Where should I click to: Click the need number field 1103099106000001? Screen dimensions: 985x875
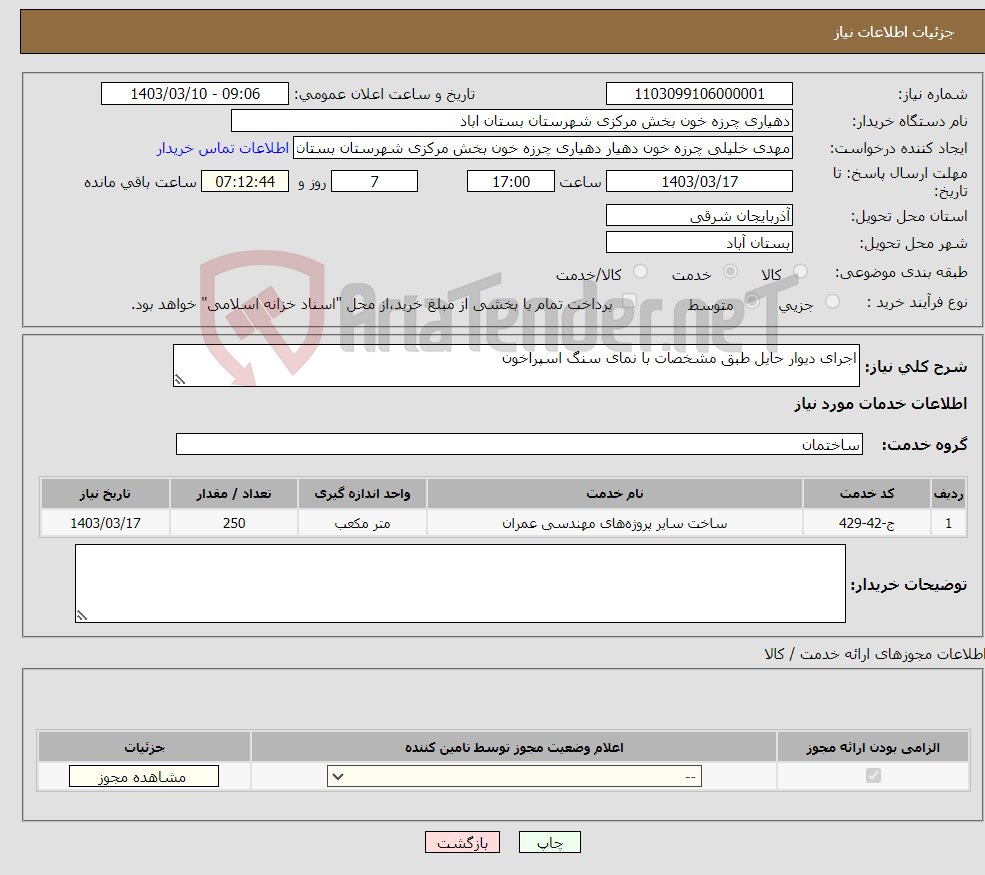[x=699, y=94]
